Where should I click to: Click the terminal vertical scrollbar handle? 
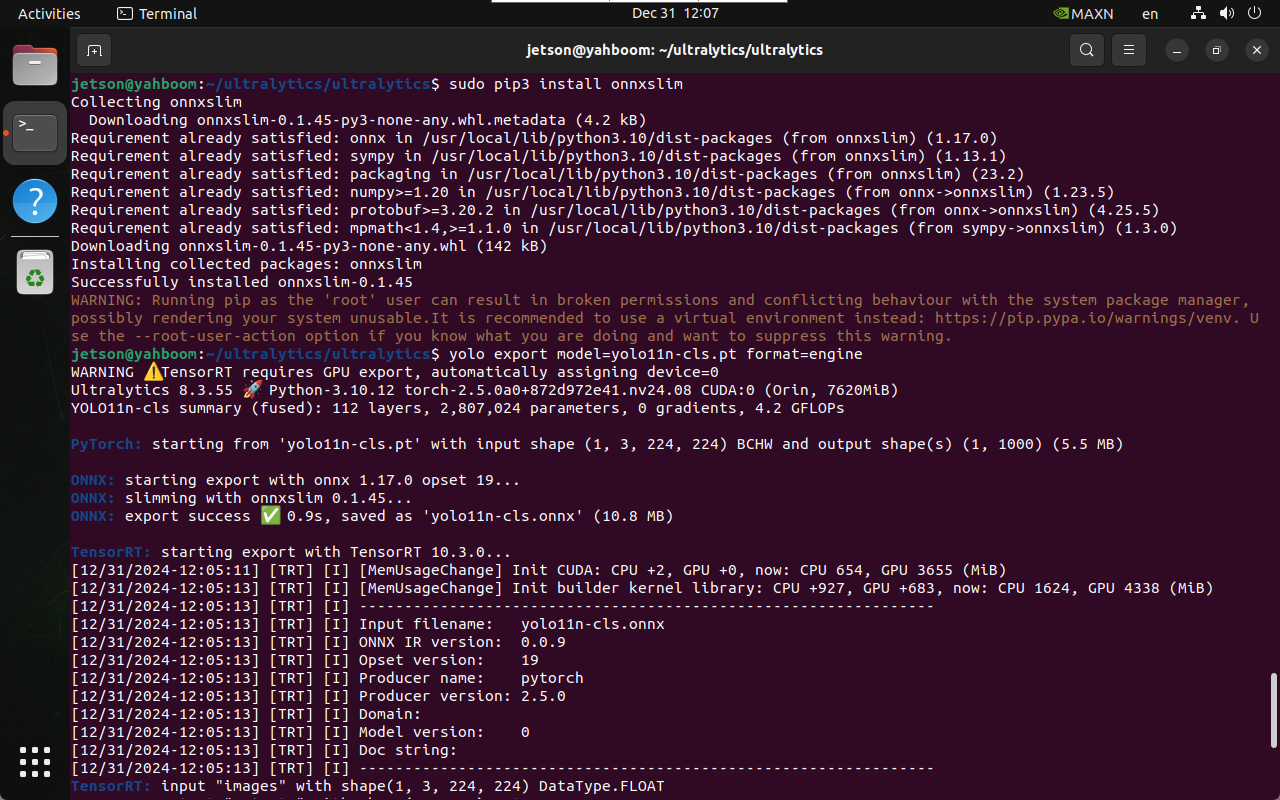[1273, 710]
